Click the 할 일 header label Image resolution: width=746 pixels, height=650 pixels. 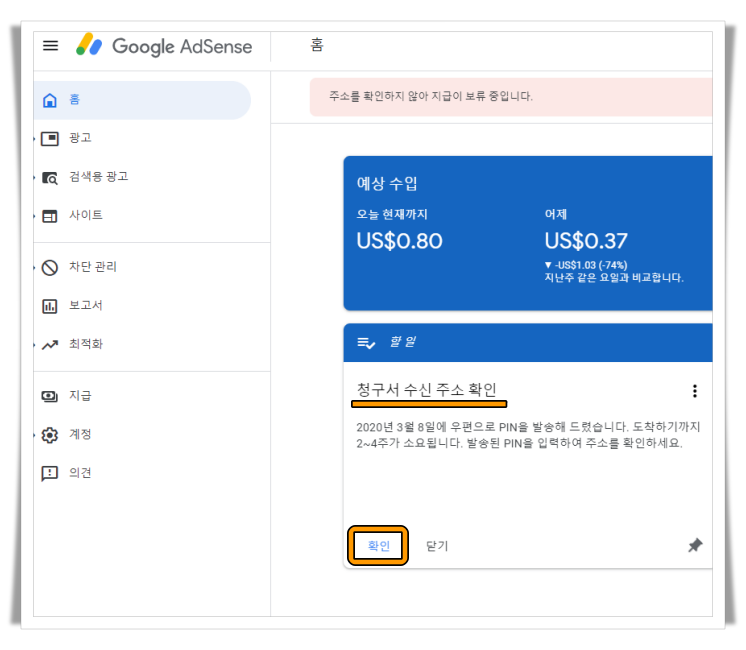tap(402, 342)
